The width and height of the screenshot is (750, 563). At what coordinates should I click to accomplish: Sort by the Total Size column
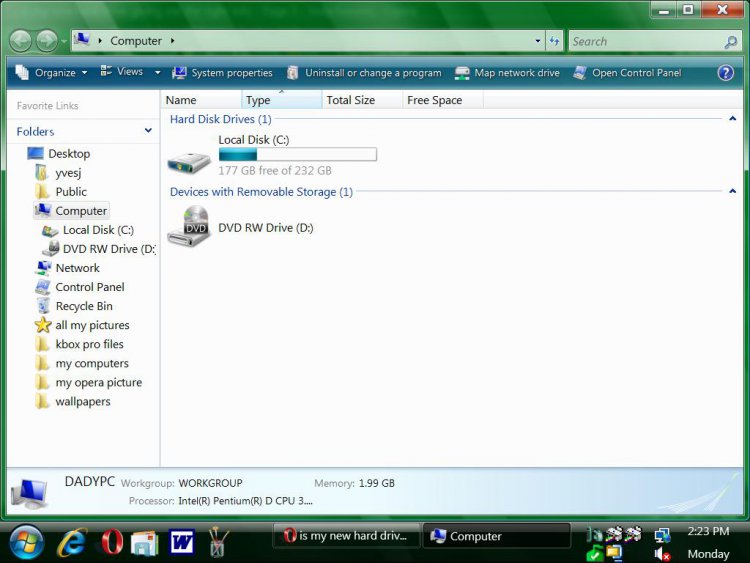[x=362, y=100]
